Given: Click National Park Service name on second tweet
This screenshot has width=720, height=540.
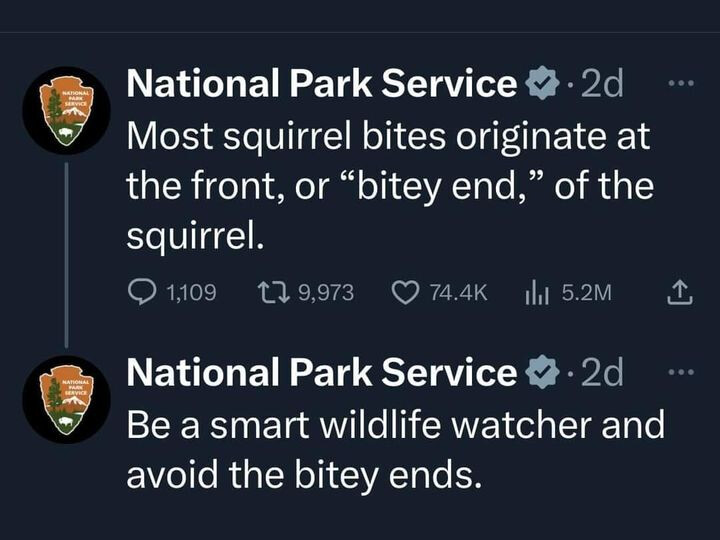Looking at the screenshot, I should [320, 373].
